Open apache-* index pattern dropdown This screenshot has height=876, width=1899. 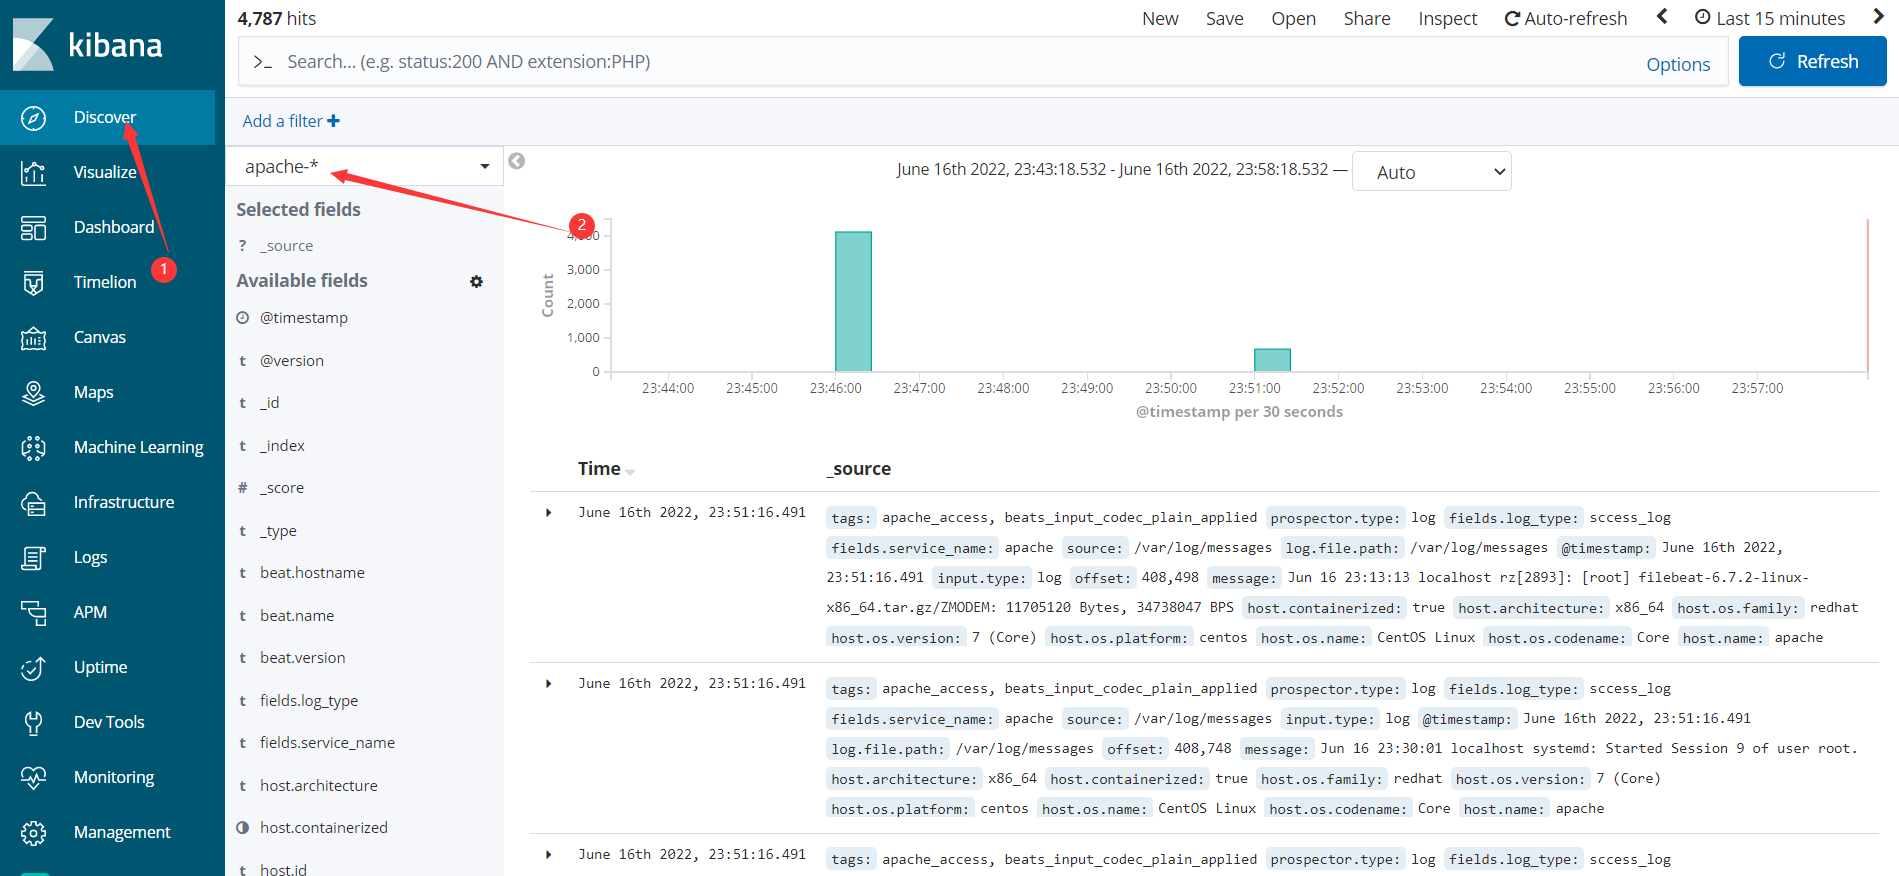(x=364, y=166)
